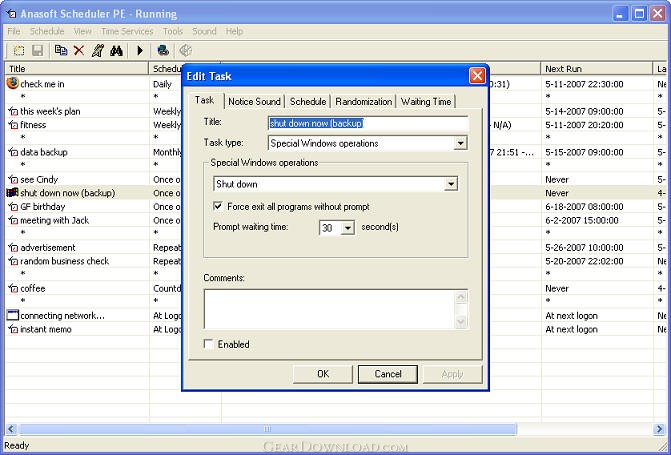
Task: Click the New task toolbar icon
Action: (x=19, y=51)
